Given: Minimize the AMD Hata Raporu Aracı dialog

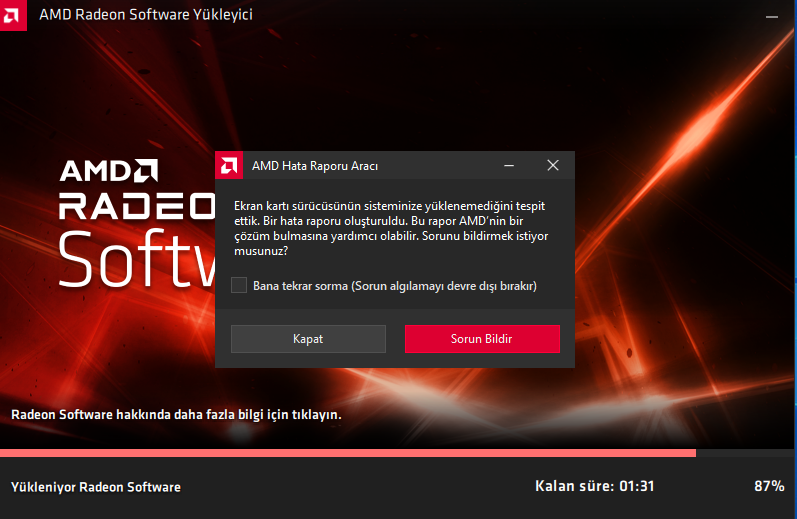Looking at the screenshot, I should [x=509, y=165].
